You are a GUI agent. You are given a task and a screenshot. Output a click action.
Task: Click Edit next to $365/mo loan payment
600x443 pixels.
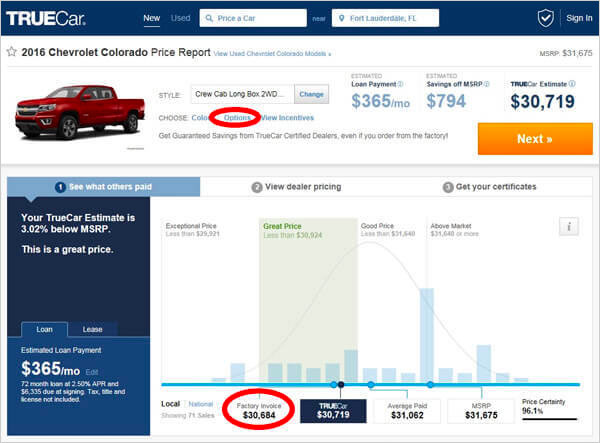(91, 372)
